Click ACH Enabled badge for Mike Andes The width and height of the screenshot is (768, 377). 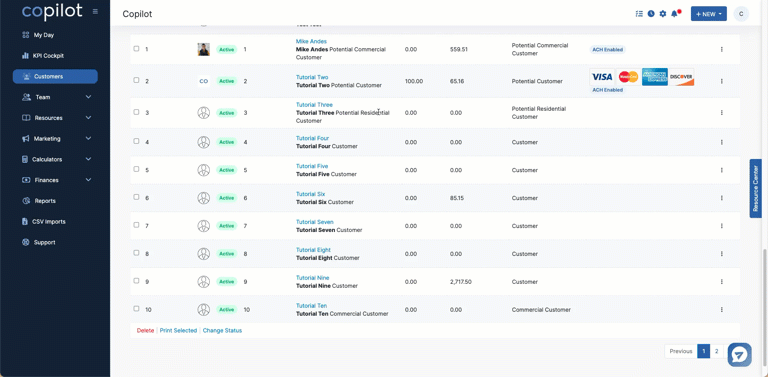click(607, 49)
